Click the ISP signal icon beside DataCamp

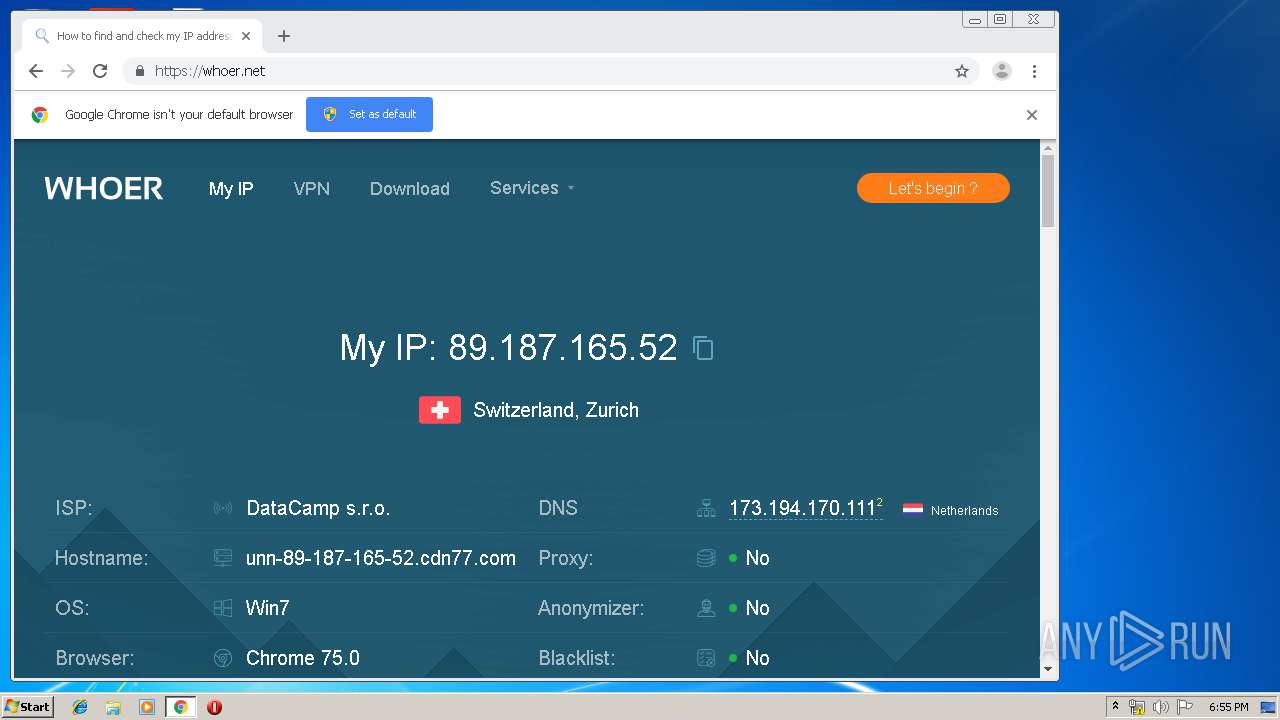[x=223, y=508]
